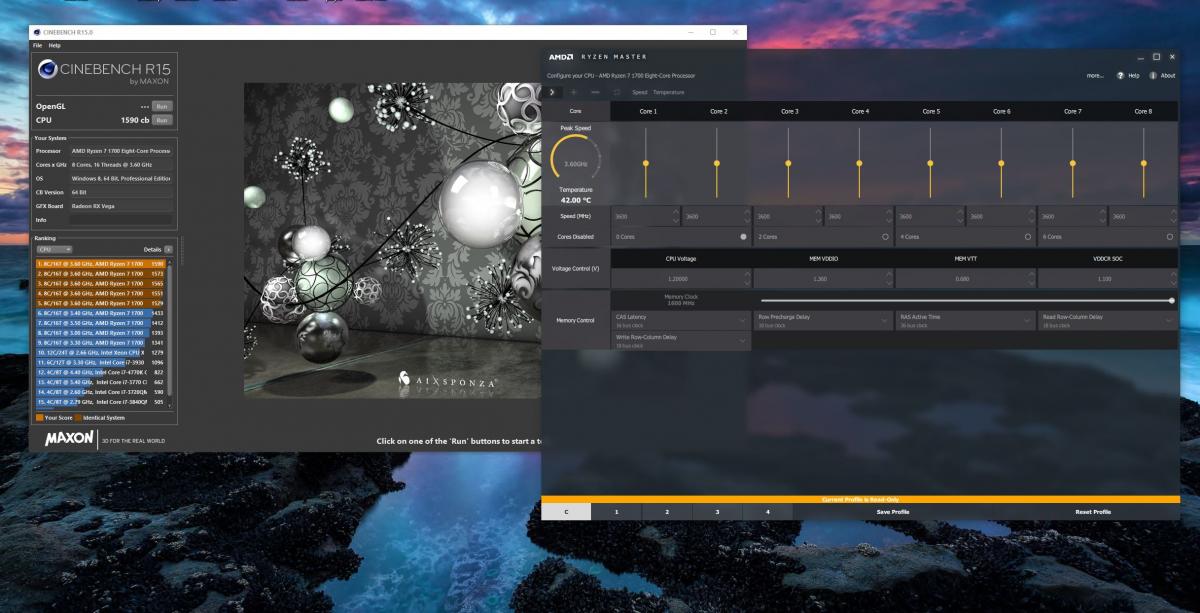
Task: Select the 2 Cores disabled radio button
Action: coord(885,237)
